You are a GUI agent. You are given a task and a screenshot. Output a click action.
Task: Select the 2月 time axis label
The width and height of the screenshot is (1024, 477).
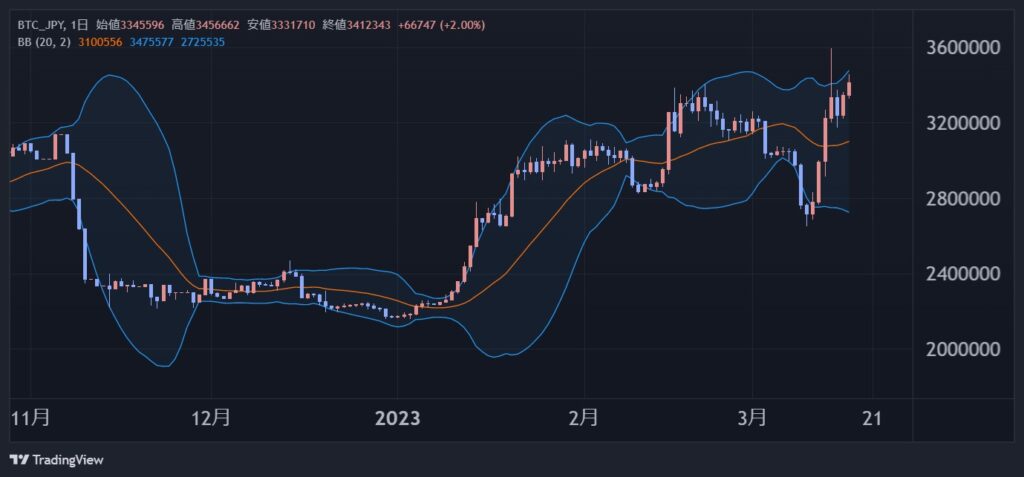click(583, 418)
